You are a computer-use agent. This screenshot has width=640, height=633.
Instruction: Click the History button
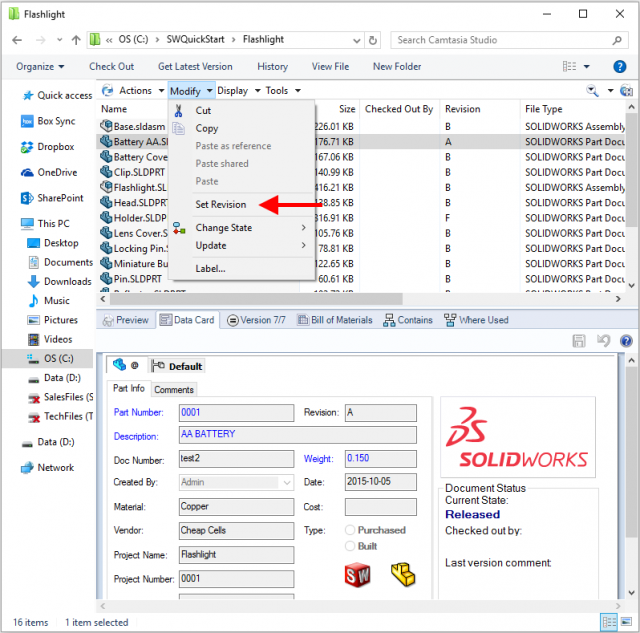tap(272, 67)
